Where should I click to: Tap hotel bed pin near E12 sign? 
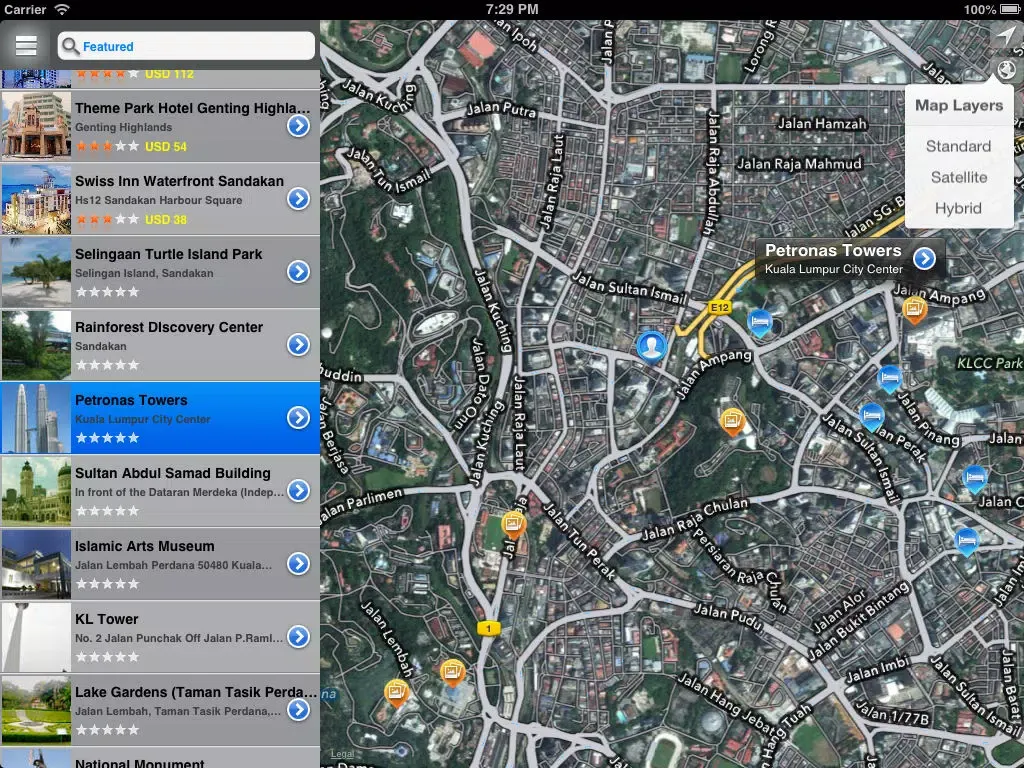coord(760,323)
